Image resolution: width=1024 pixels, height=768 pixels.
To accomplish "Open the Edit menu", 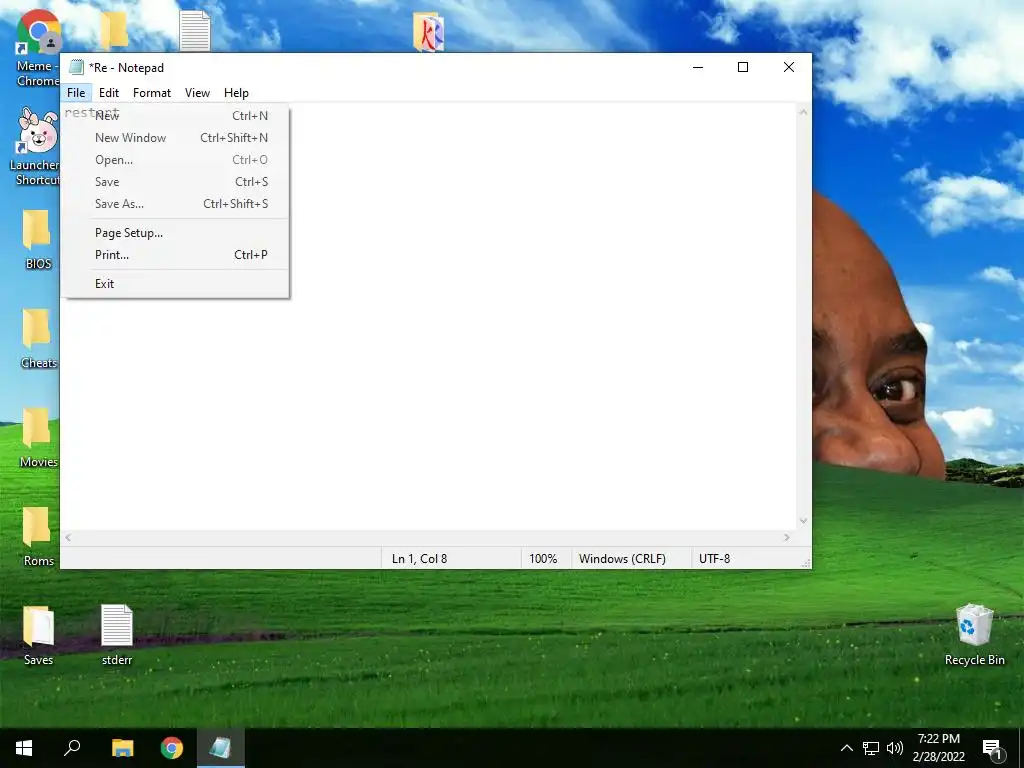I will coord(108,93).
